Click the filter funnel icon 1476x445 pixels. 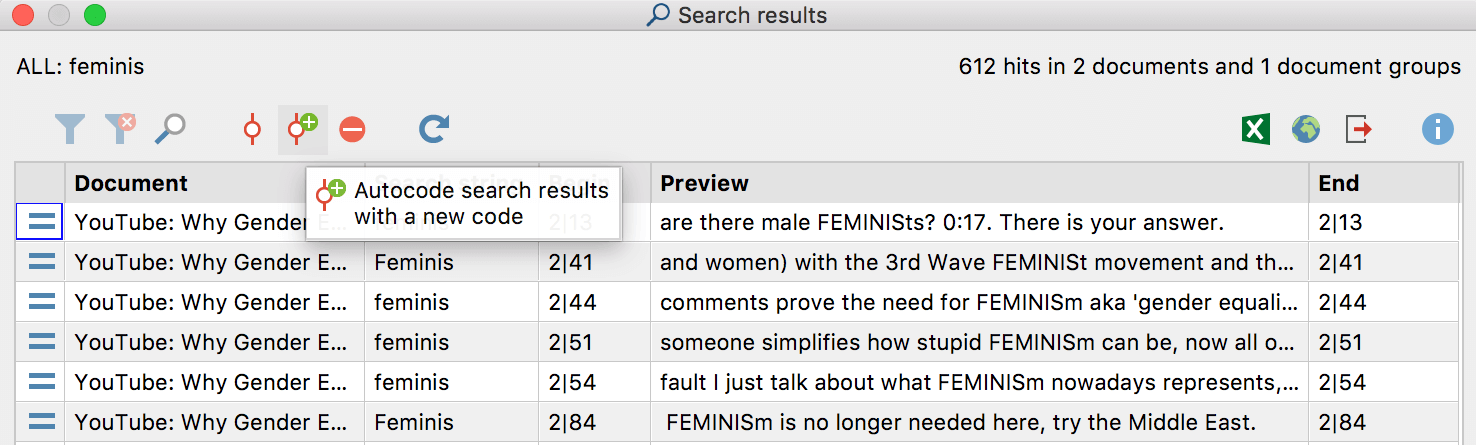[x=70, y=129]
